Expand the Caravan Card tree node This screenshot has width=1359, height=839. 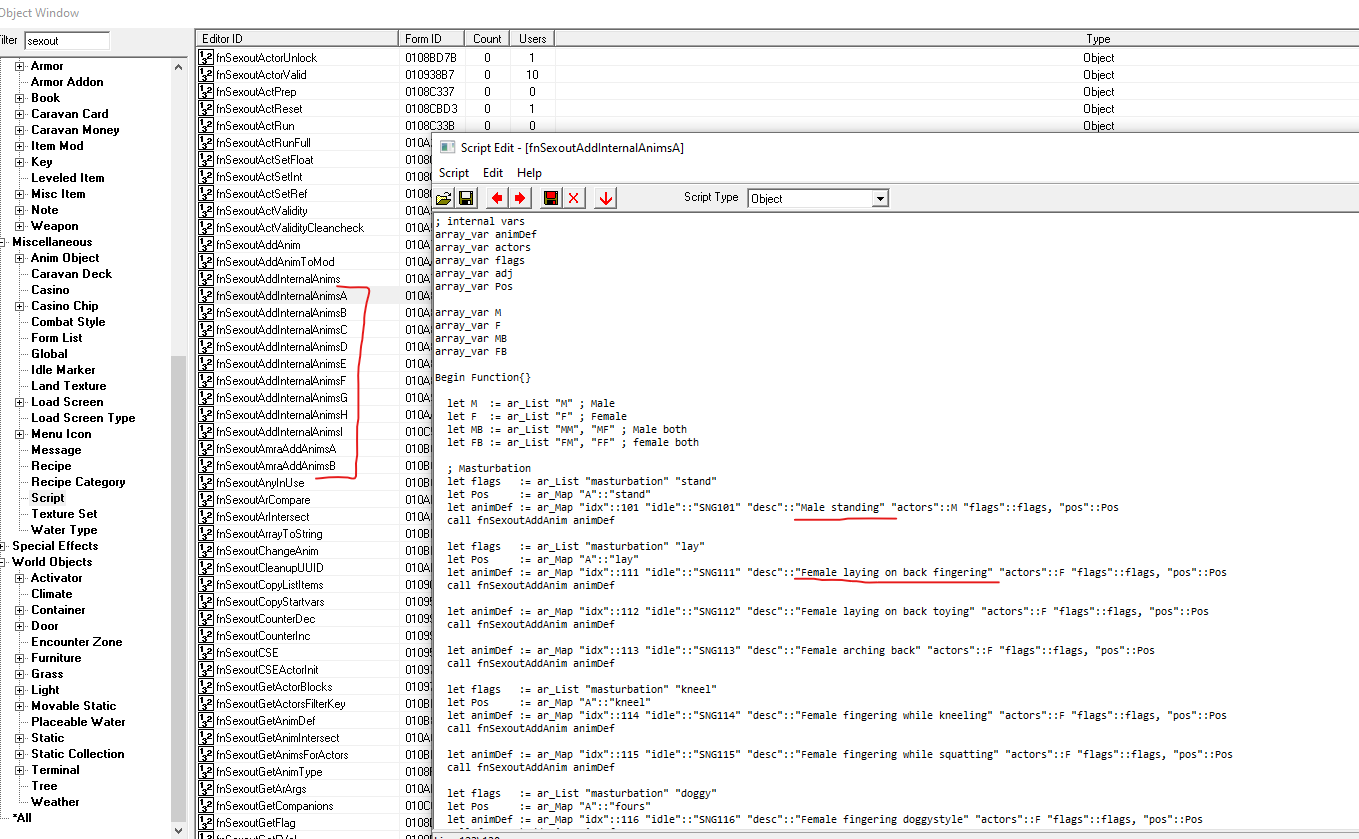pyautogui.click(x=19, y=114)
